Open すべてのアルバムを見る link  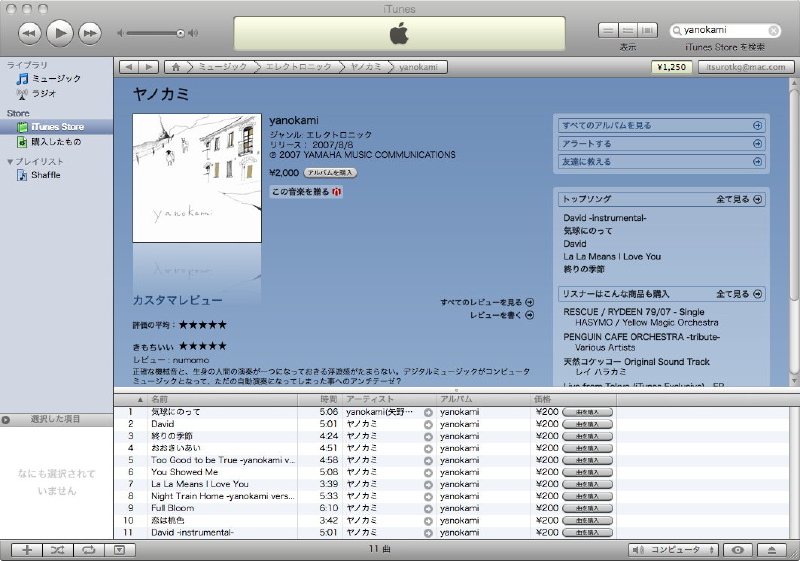pos(662,125)
